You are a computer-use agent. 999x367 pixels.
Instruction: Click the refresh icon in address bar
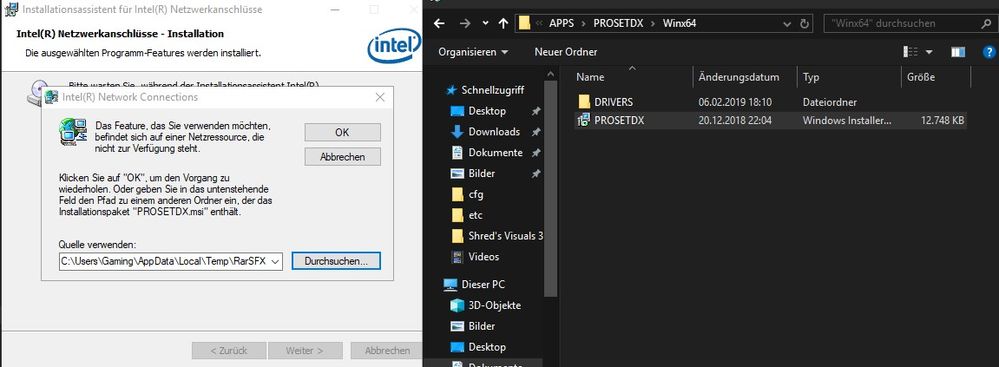(x=805, y=24)
